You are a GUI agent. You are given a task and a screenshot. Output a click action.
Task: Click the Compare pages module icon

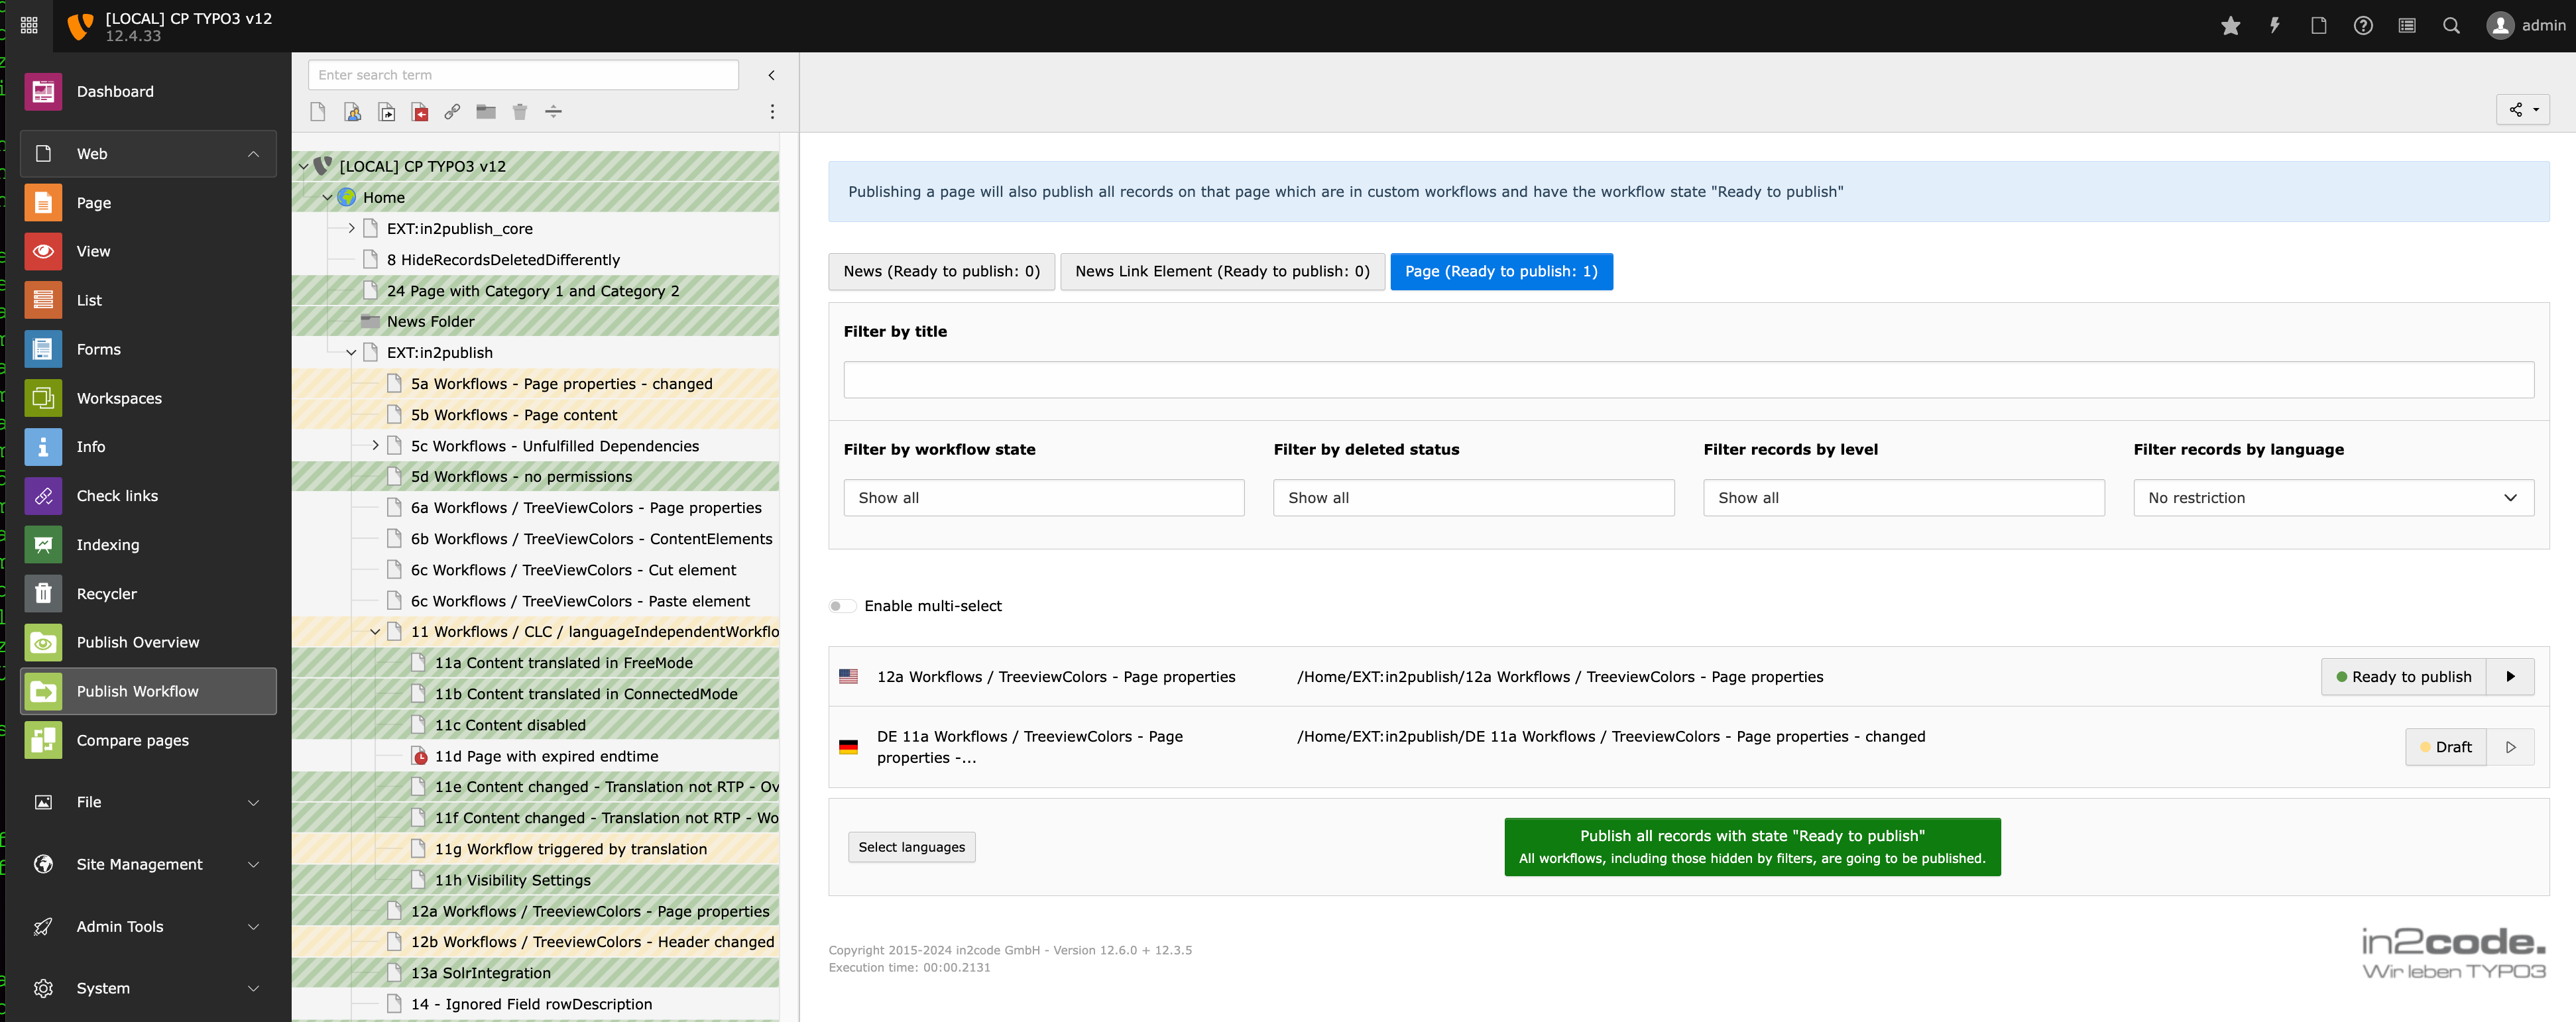43,741
